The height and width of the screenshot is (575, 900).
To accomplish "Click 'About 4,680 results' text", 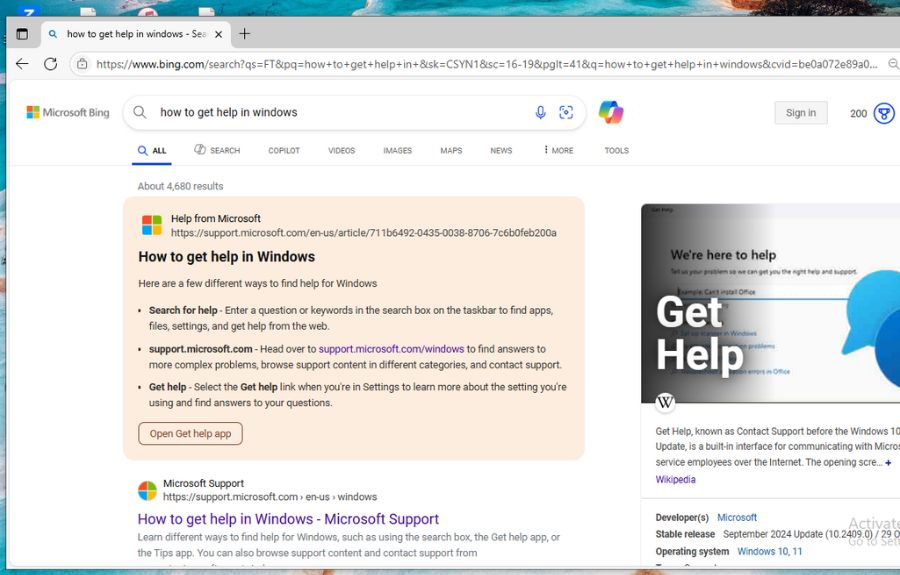I will 180,186.
